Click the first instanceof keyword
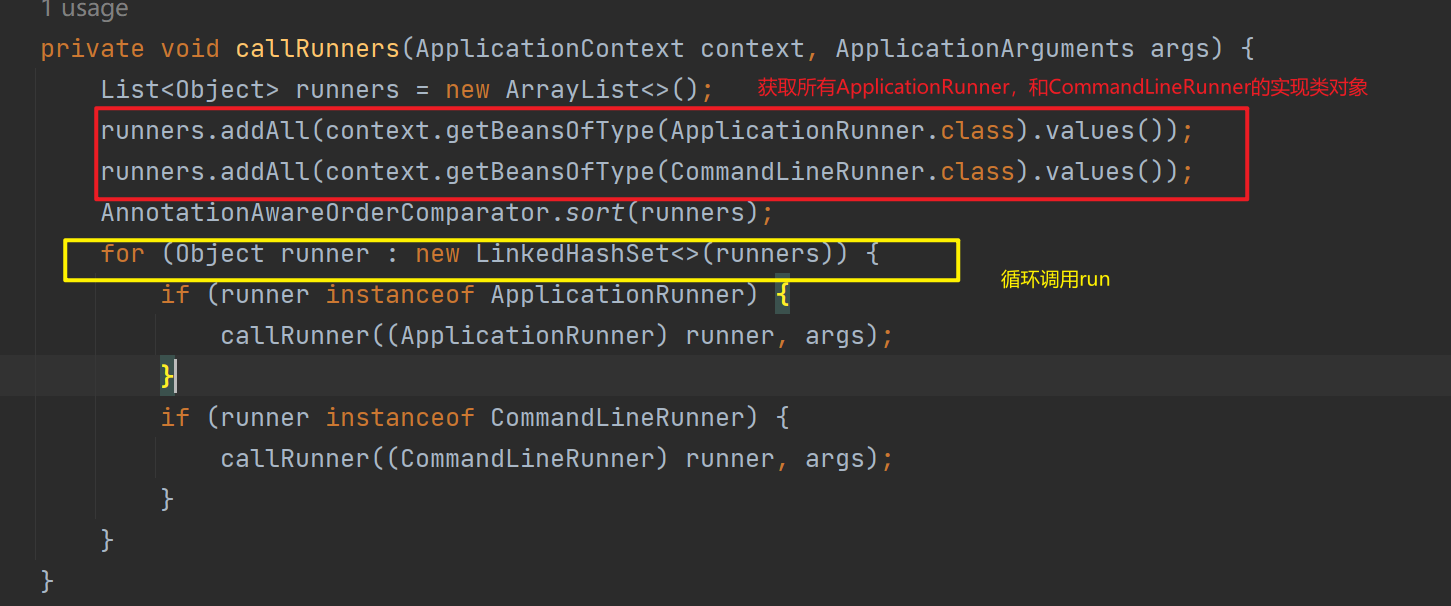Screen dimensions: 1451x606 (400, 295)
